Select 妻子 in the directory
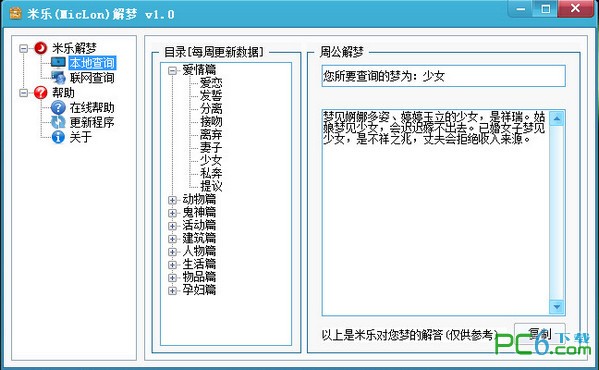Viewport: 599px width, 370px height. [211, 147]
